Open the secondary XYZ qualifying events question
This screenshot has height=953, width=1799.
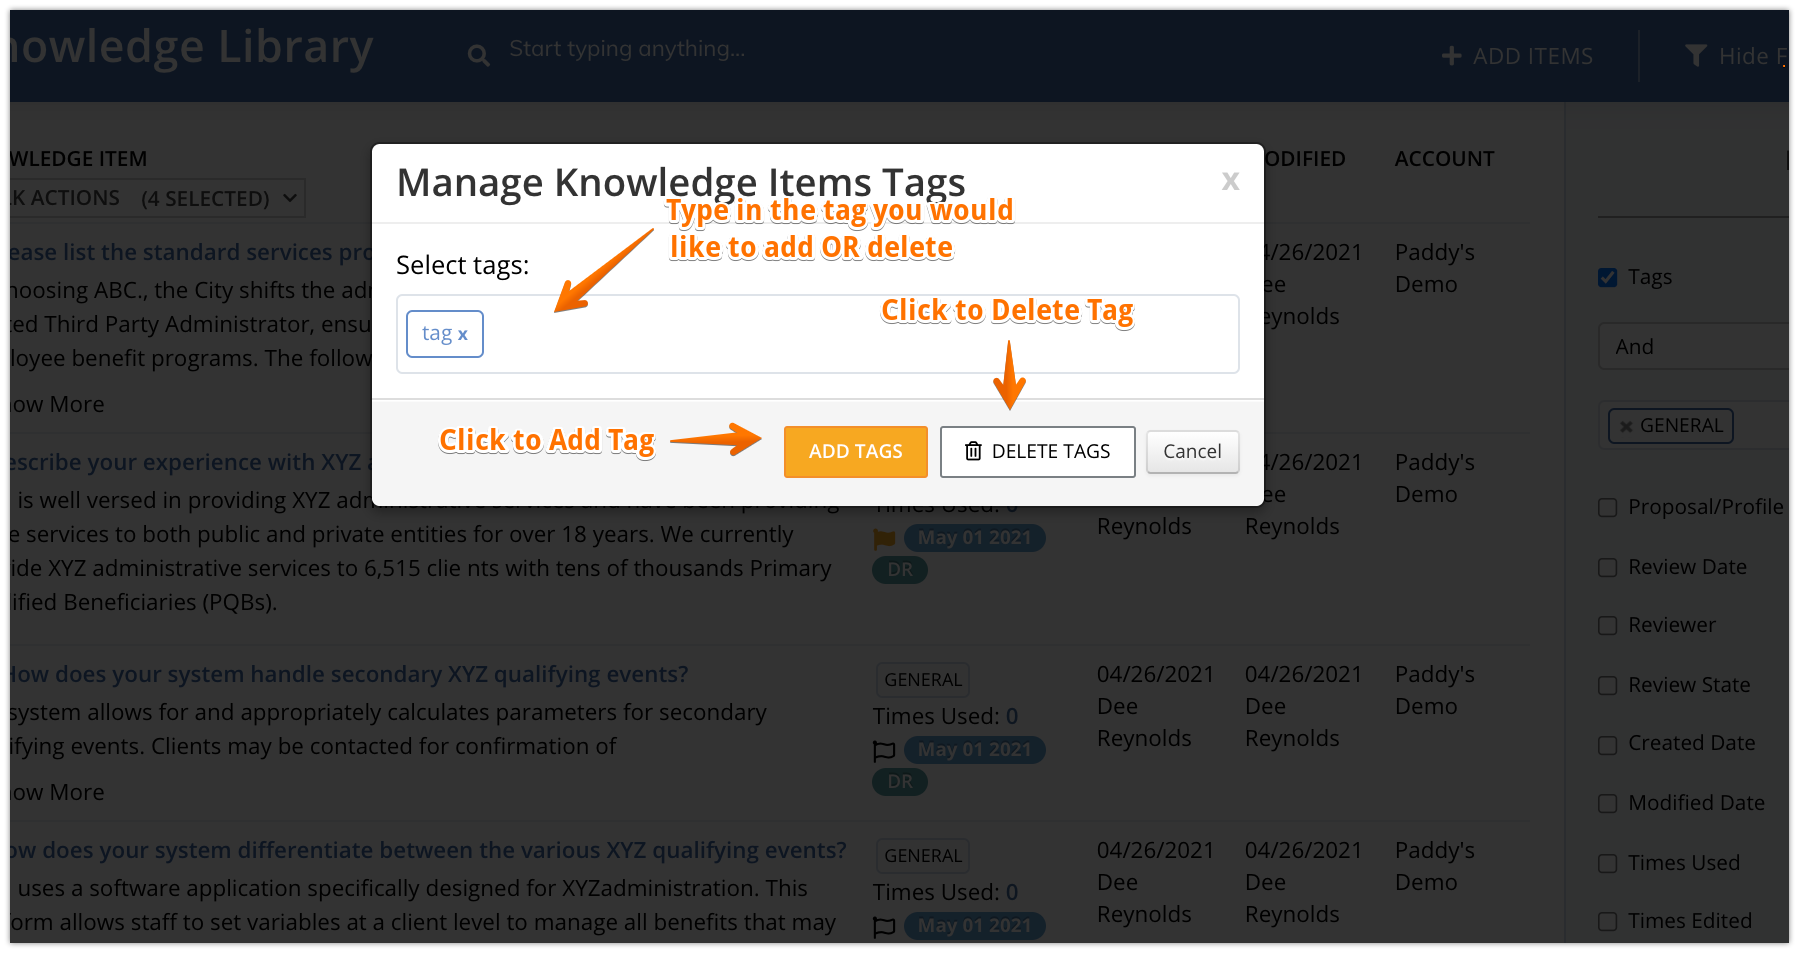(x=349, y=674)
